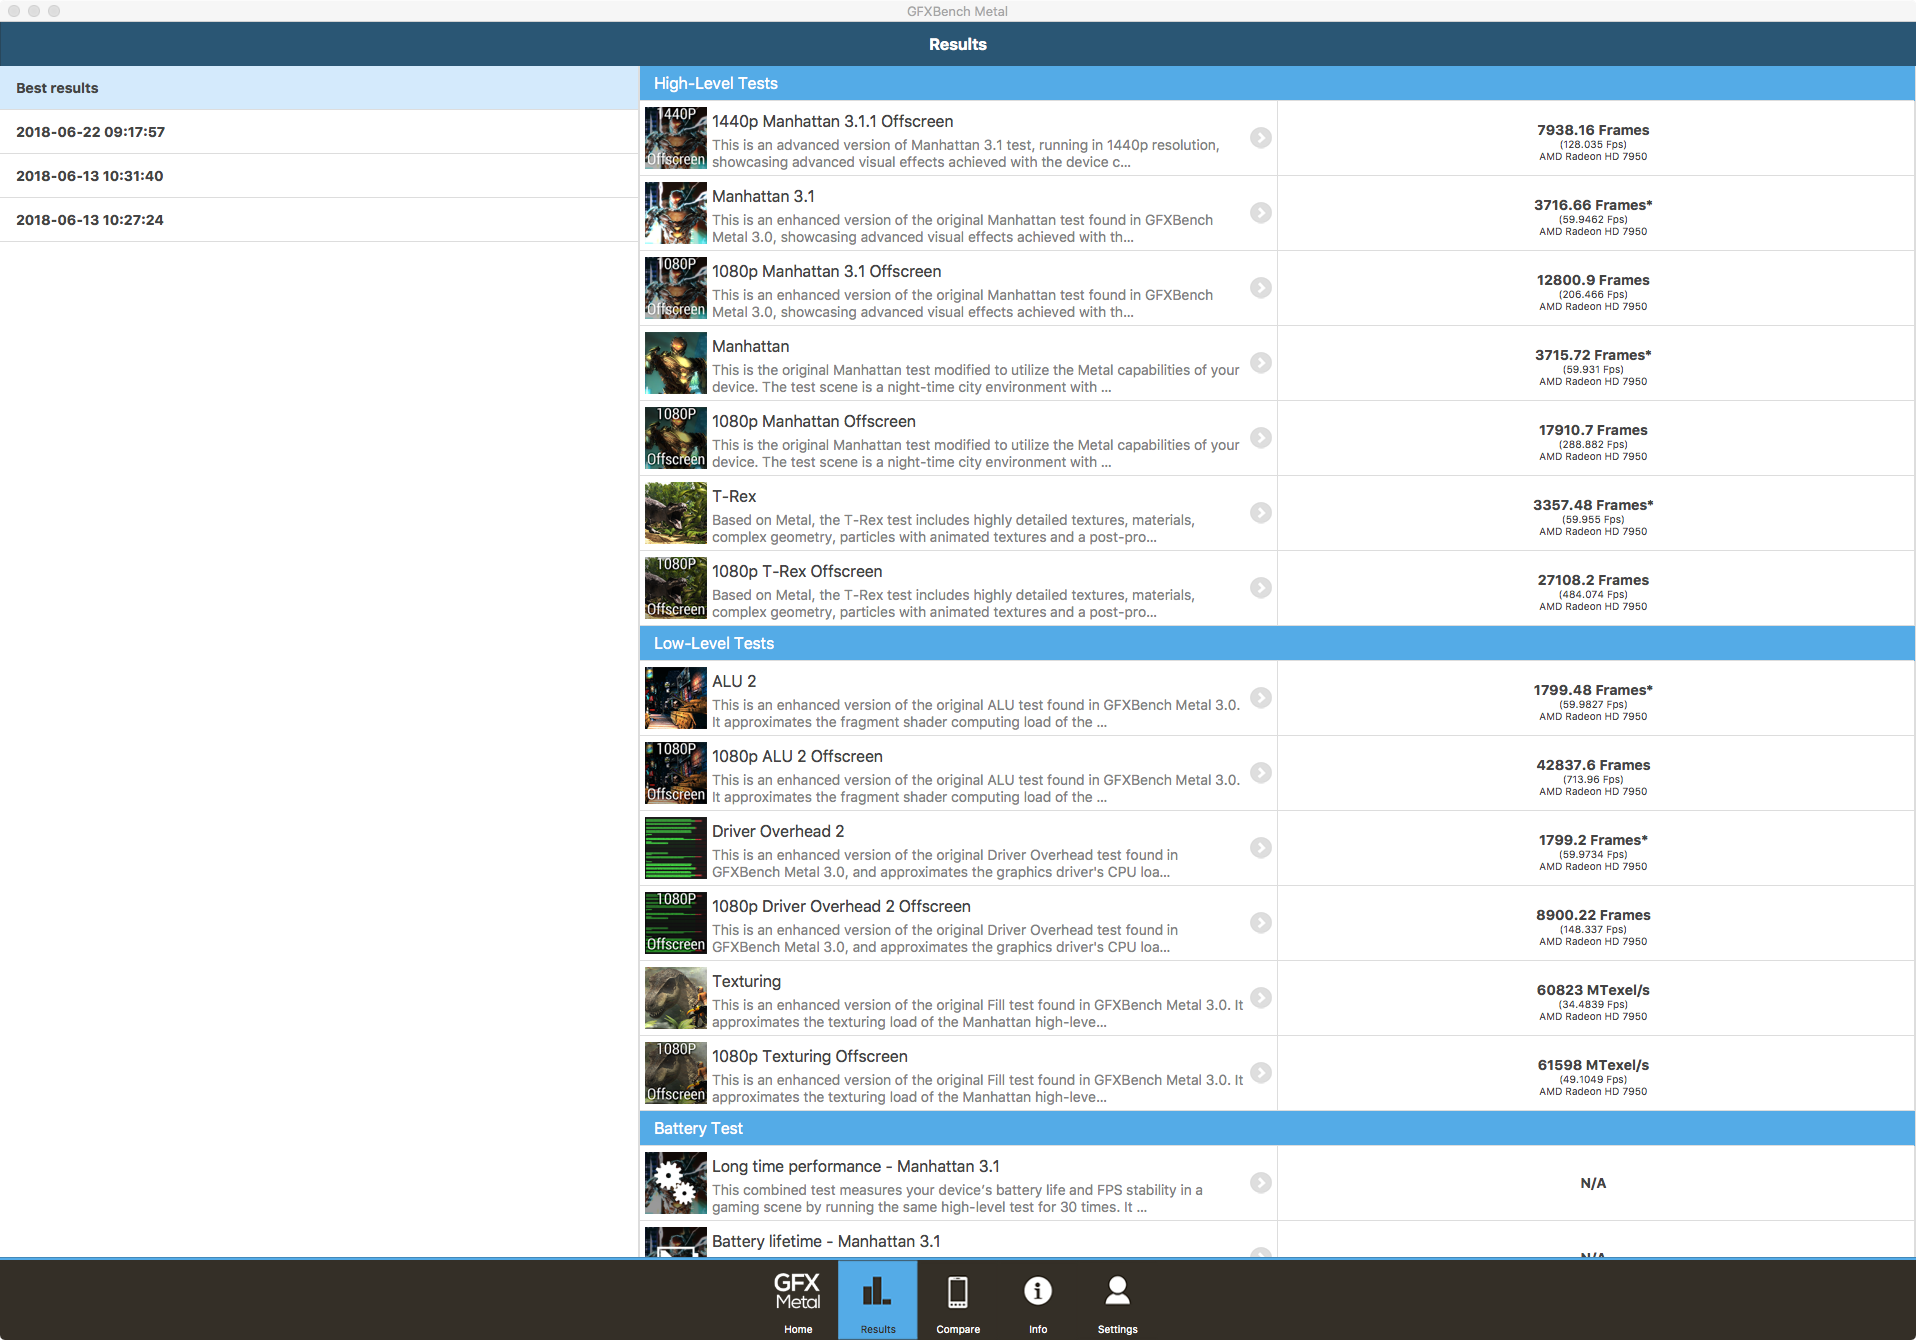Open details arrow for Long time performance
This screenshot has width=1916, height=1340.
pyautogui.click(x=1261, y=1183)
